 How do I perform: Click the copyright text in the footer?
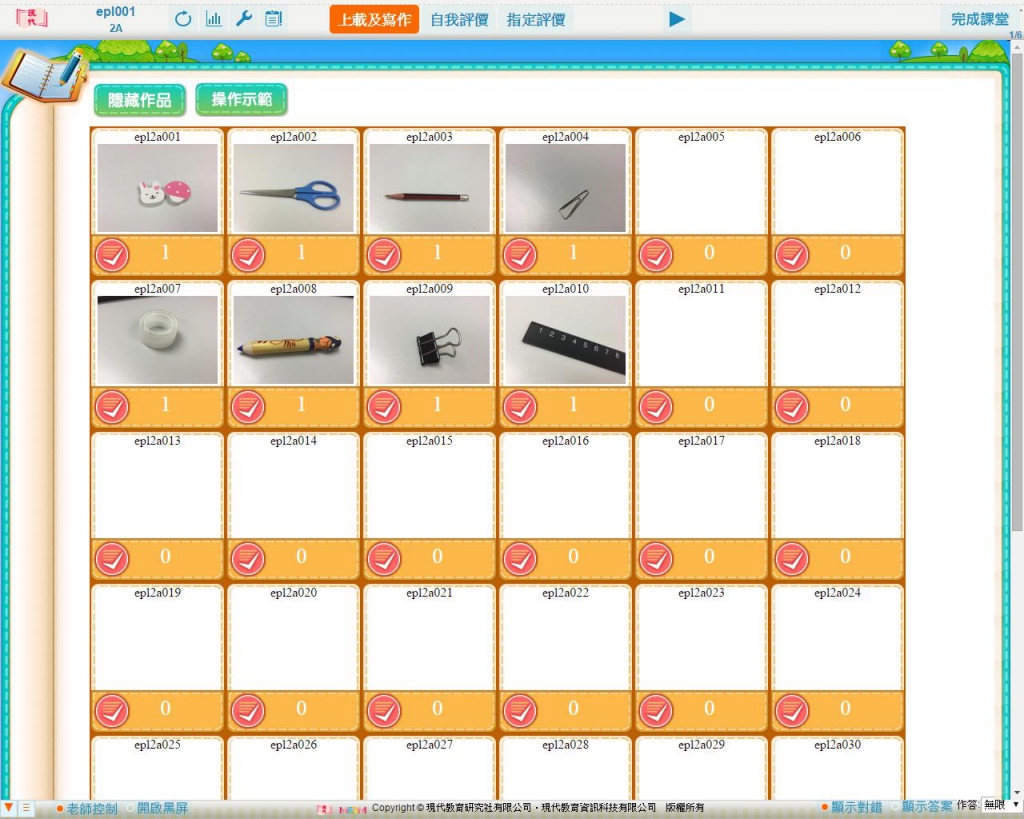click(x=538, y=808)
